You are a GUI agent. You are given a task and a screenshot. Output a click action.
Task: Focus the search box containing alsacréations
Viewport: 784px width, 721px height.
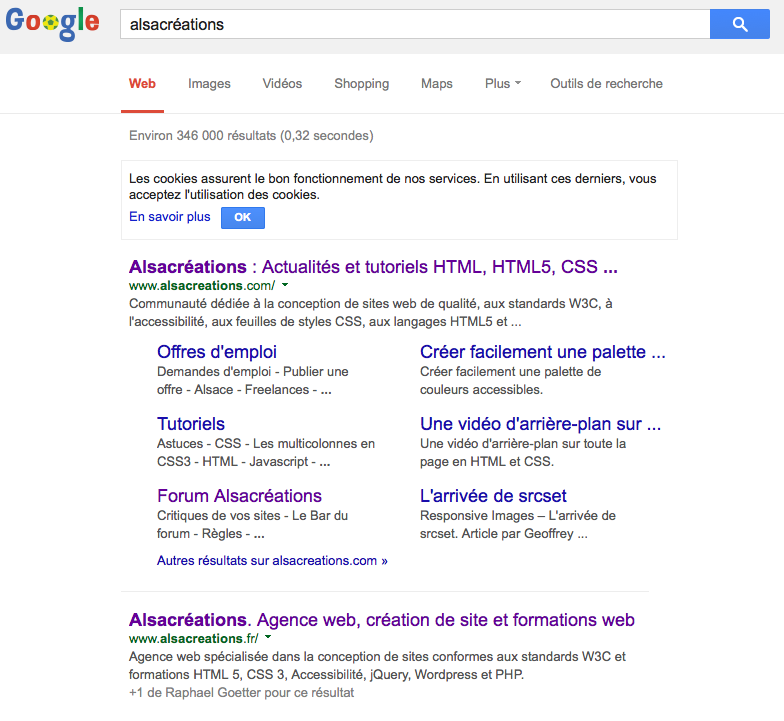[x=415, y=24]
